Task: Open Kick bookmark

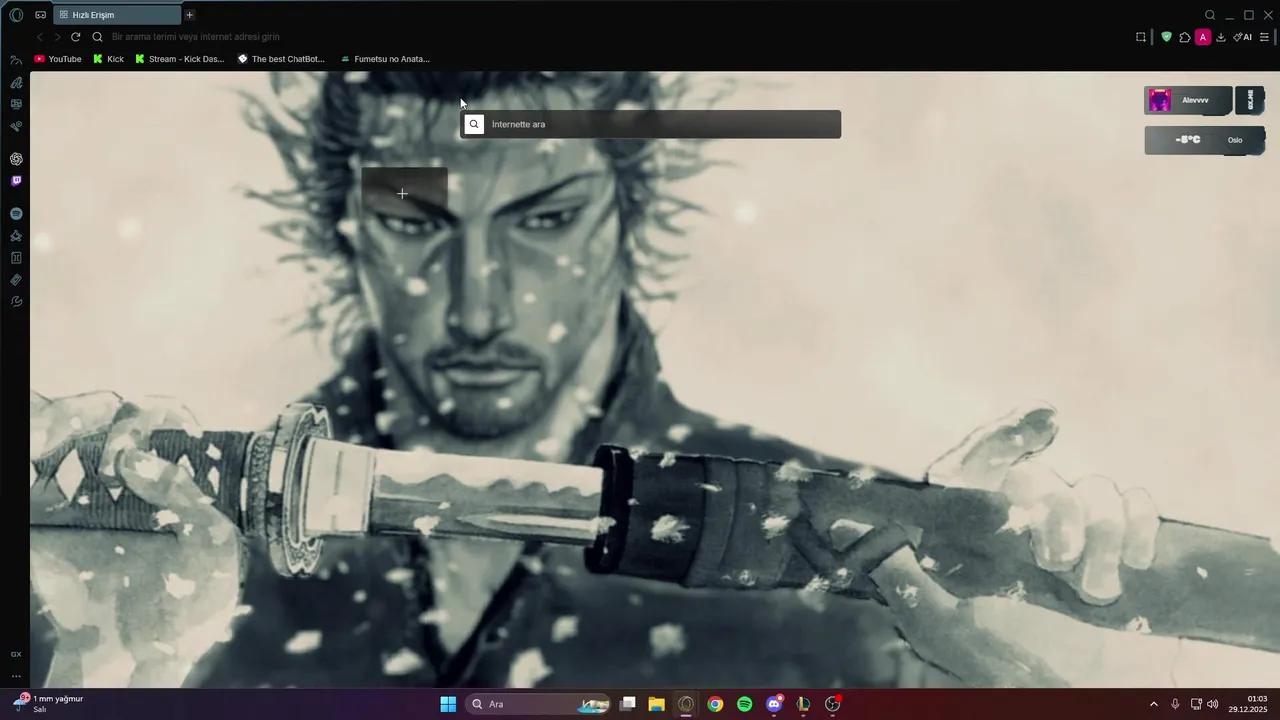Action: pyautogui.click(x=108, y=59)
